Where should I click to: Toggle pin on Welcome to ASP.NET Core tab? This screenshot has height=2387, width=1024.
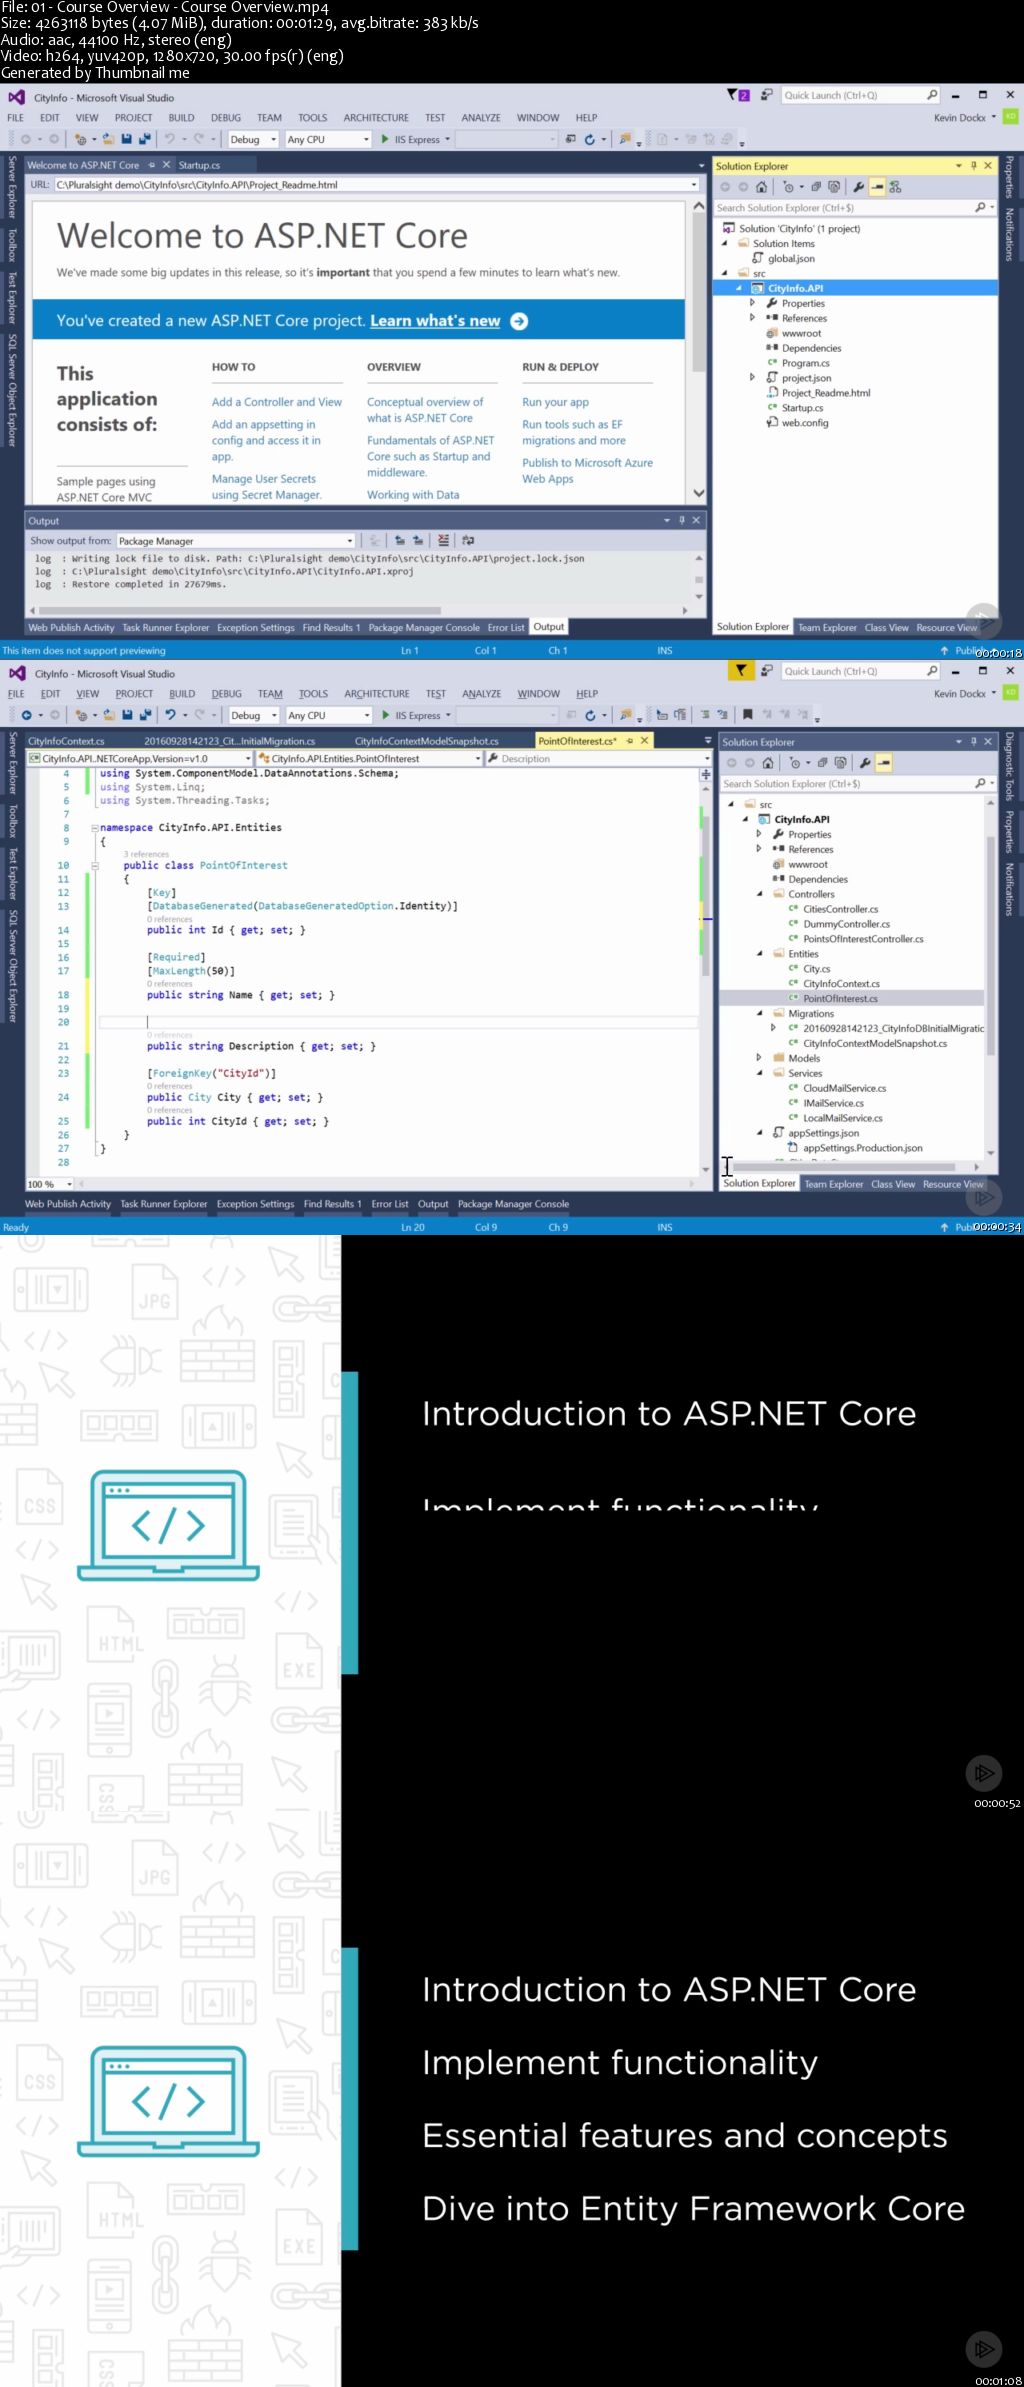point(152,165)
